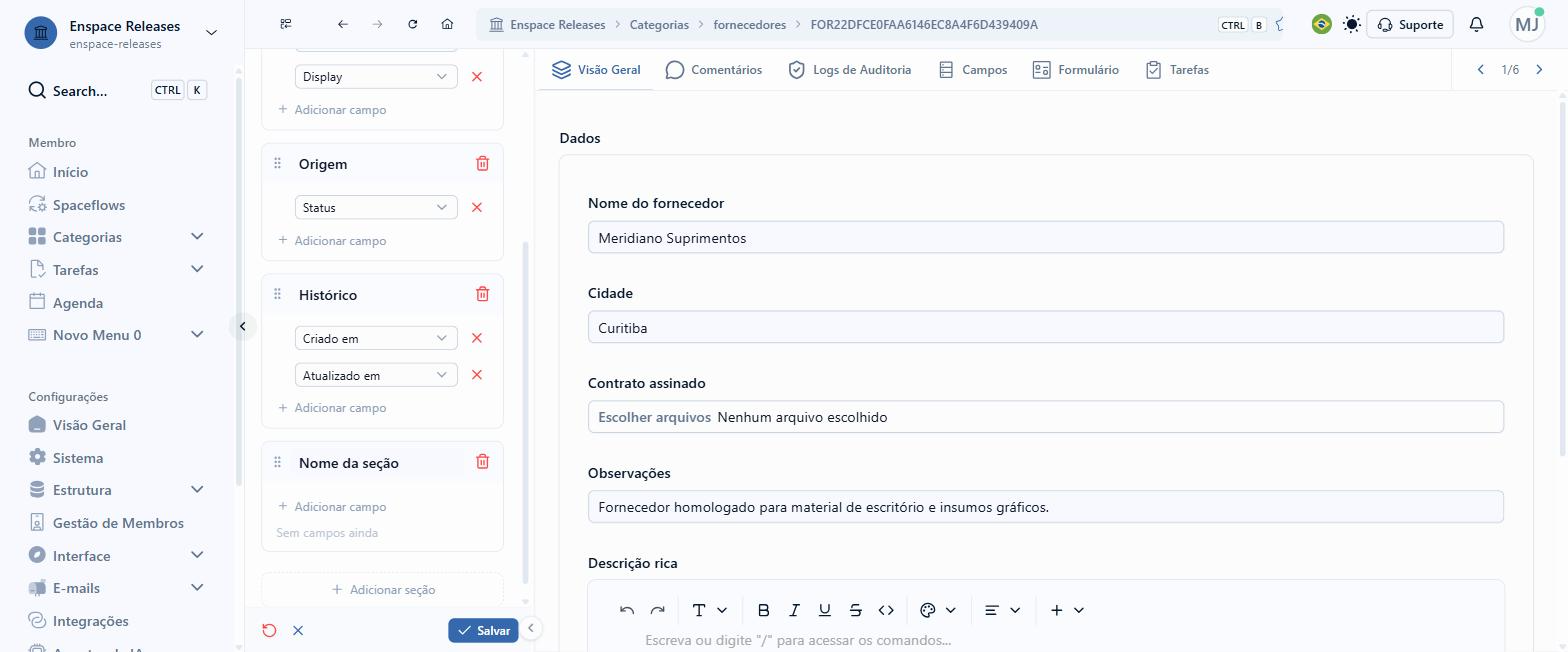Navigate back in top toolbar
This screenshot has height=652, width=1568.
click(x=343, y=24)
